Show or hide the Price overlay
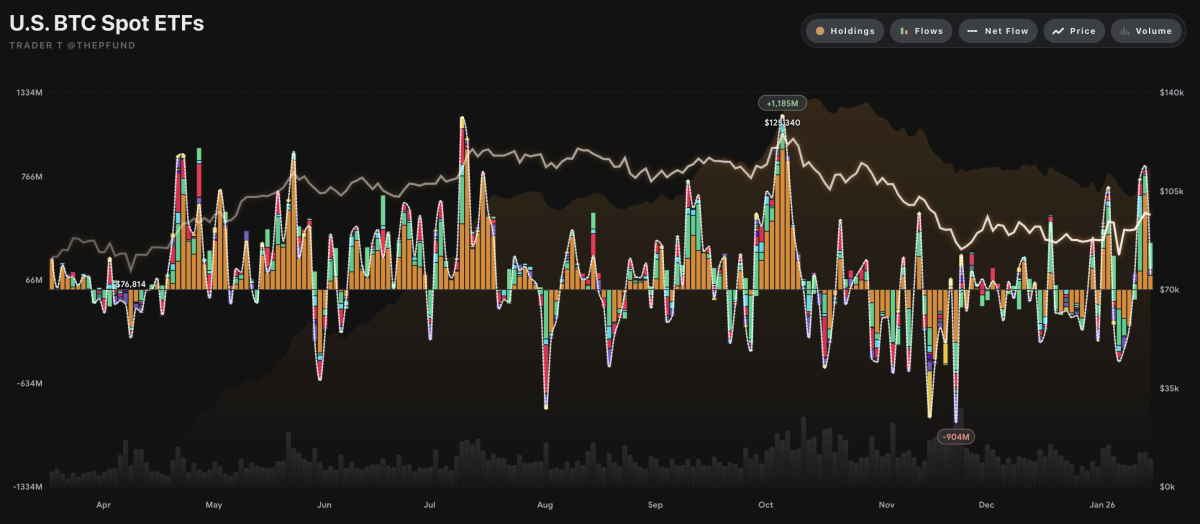This screenshot has width=1200, height=524. (x=1074, y=31)
